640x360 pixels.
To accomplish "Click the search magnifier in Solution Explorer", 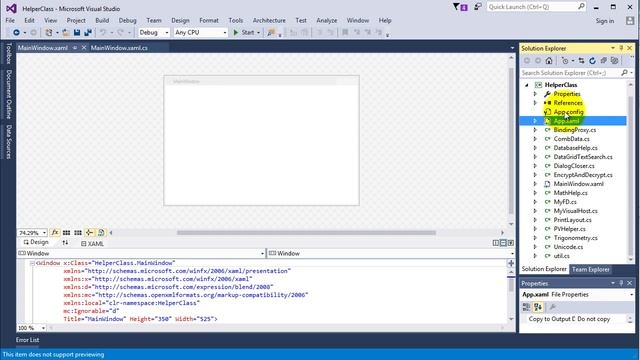I will [x=624, y=73].
